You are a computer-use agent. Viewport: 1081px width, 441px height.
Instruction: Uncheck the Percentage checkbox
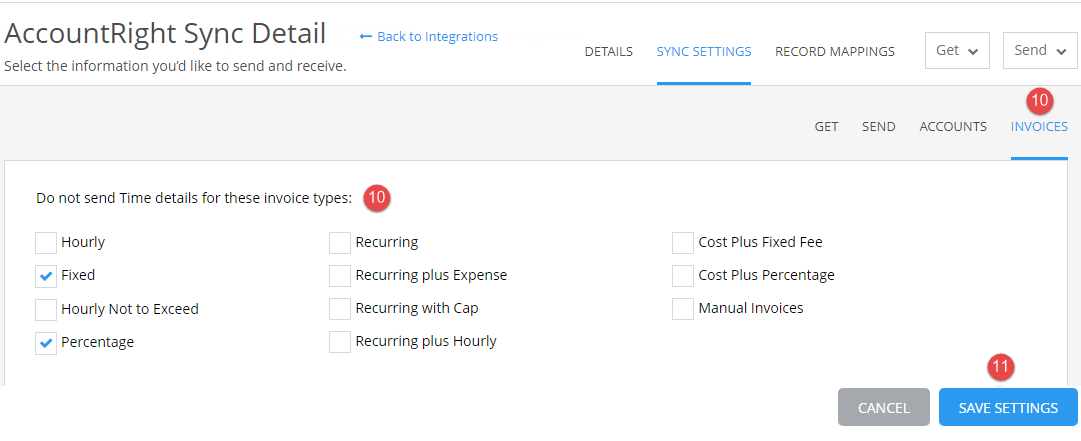pos(46,342)
